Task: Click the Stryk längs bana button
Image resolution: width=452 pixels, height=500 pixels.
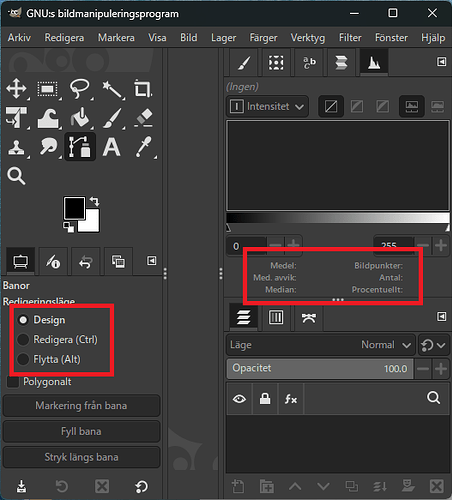Action: pyautogui.click(x=81, y=457)
